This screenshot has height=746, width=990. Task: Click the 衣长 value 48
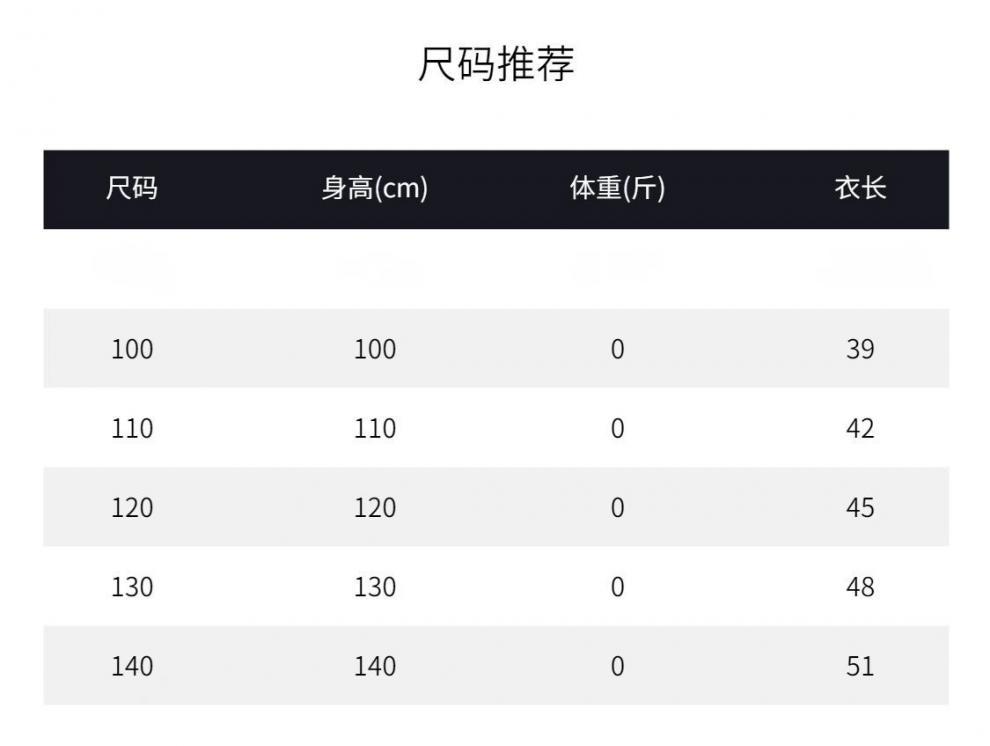[860, 586]
